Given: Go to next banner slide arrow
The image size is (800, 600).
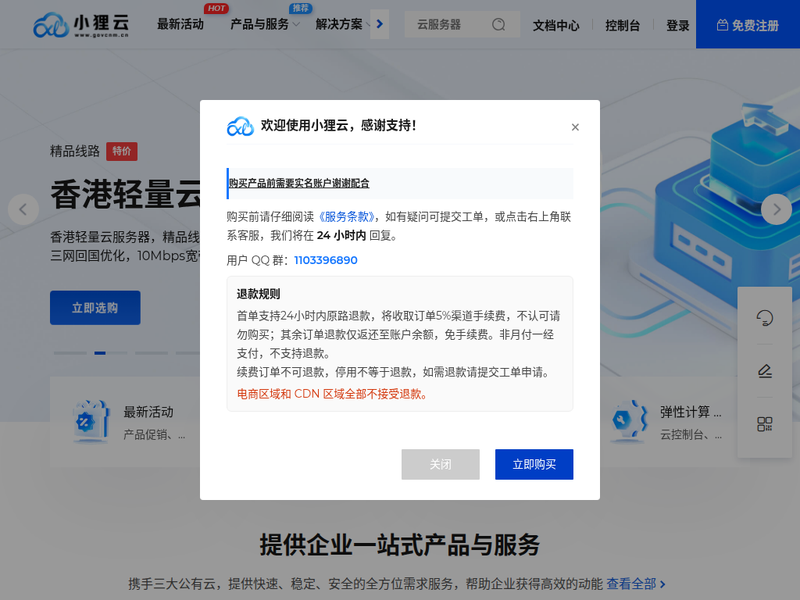Looking at the screenshot, I should tap(777, 209).
